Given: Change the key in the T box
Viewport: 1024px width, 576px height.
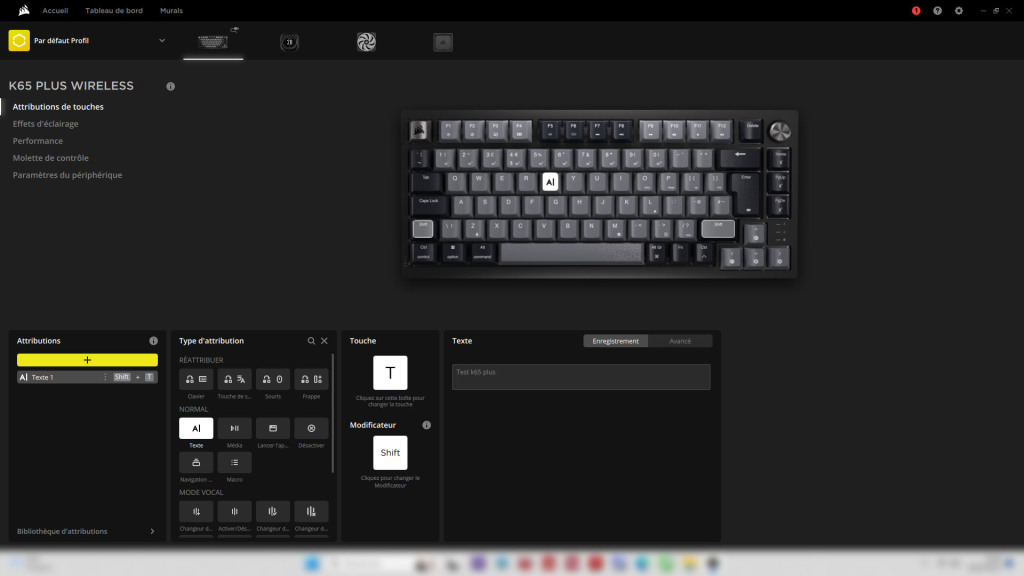Looking at the screenshot, I should pos(390,373).
